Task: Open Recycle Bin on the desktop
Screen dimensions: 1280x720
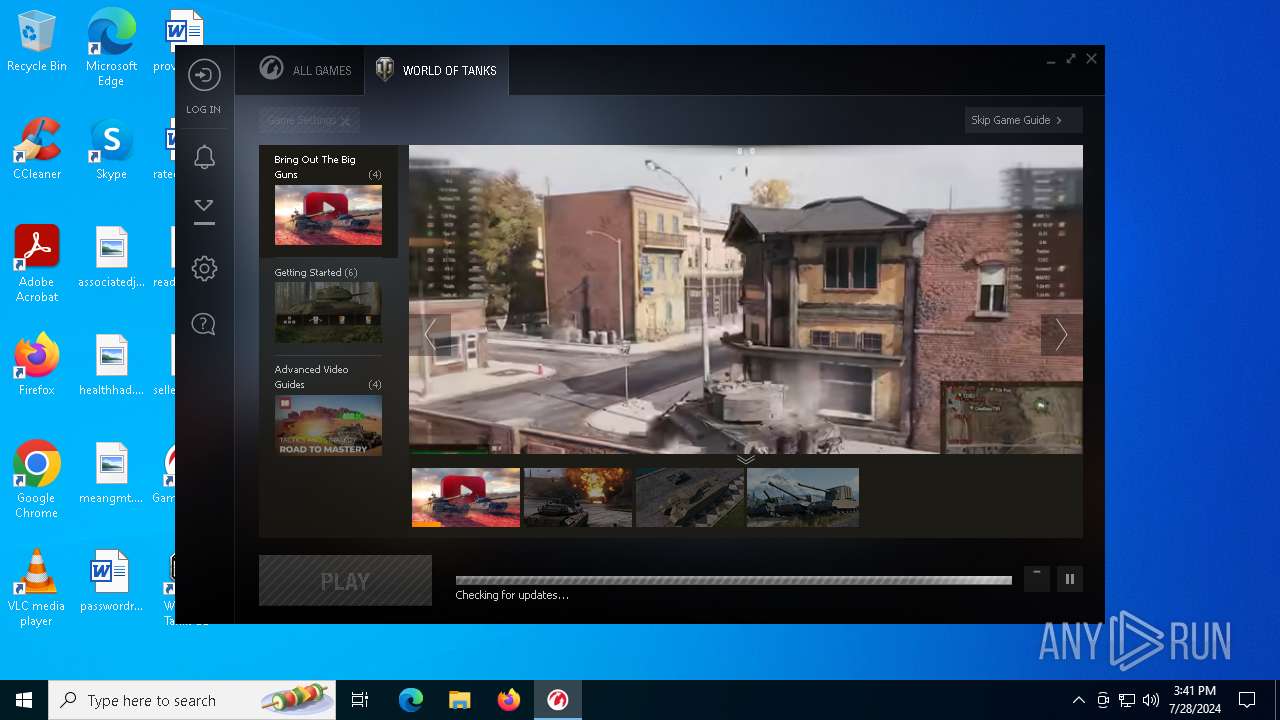Action: point(37,42)
